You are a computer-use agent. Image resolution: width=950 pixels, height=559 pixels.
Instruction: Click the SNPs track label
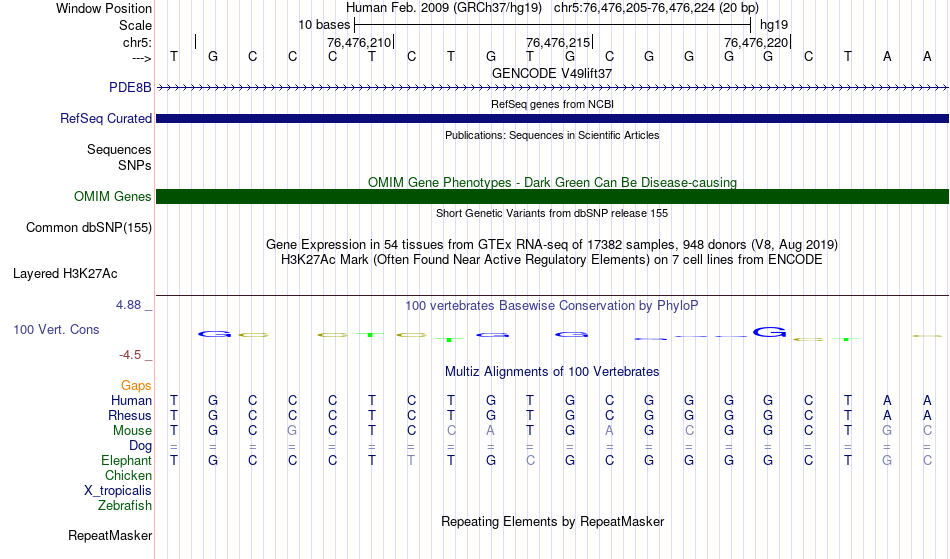[x=135, y=165]
